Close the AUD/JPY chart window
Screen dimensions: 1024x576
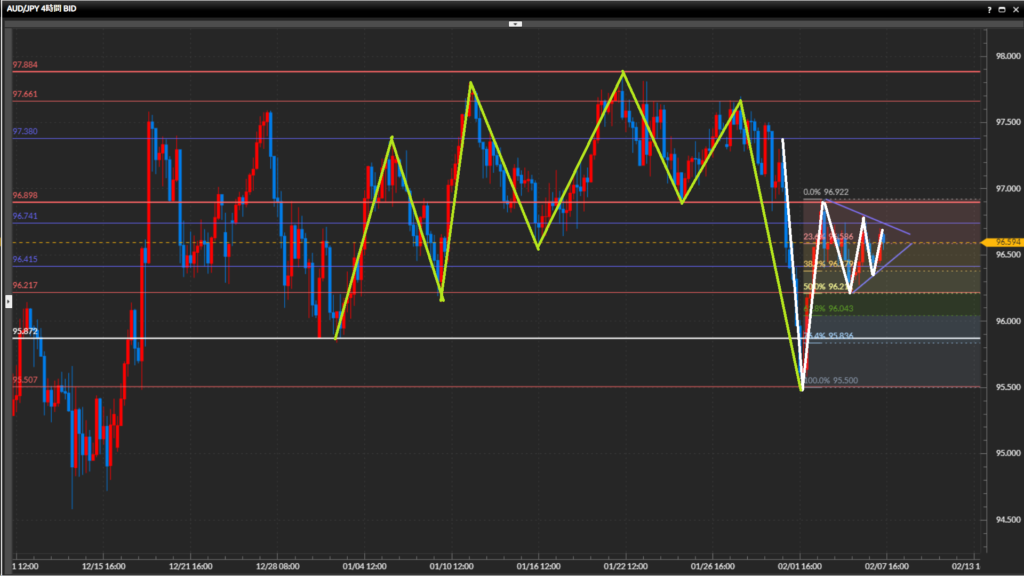1014,8
